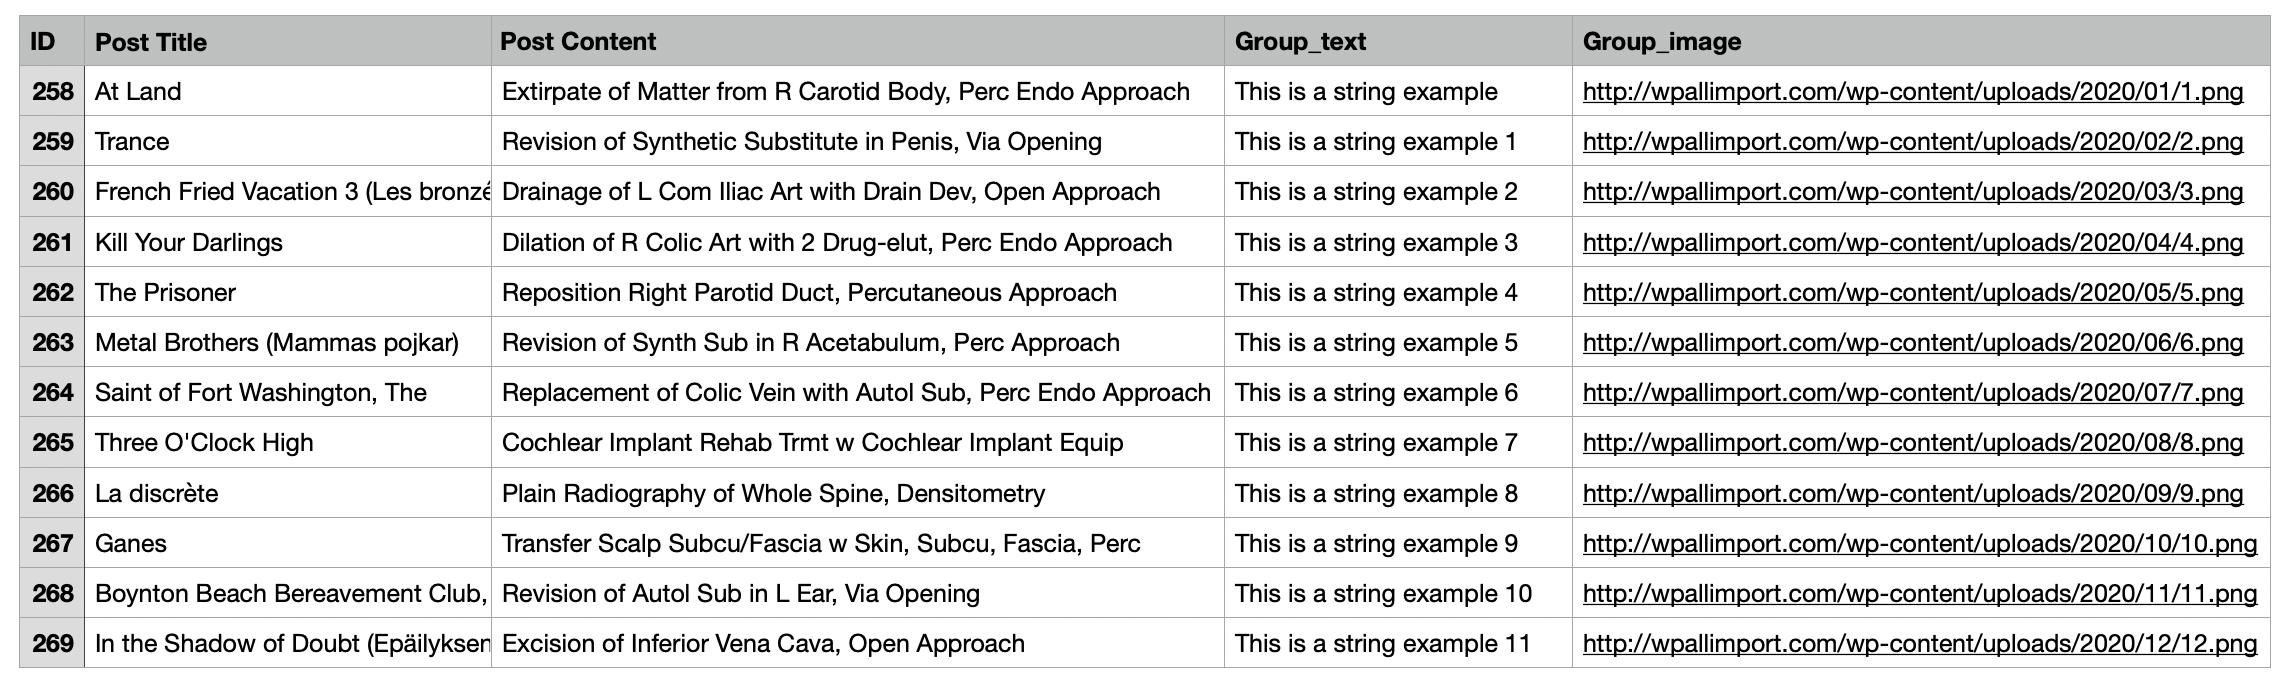
Task: Click the "Kill Your Darlings" cell
Action: point(189,243)
